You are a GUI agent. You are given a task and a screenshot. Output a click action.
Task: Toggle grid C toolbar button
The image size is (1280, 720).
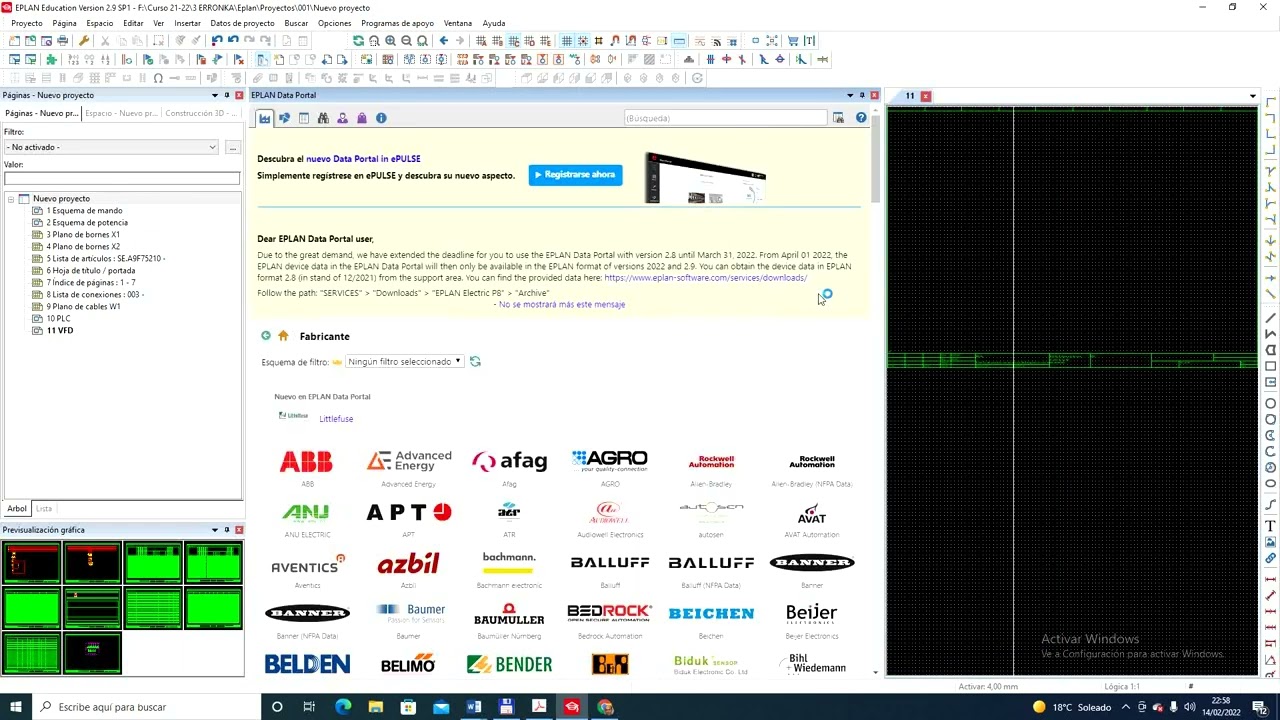(x=514, y=41)
